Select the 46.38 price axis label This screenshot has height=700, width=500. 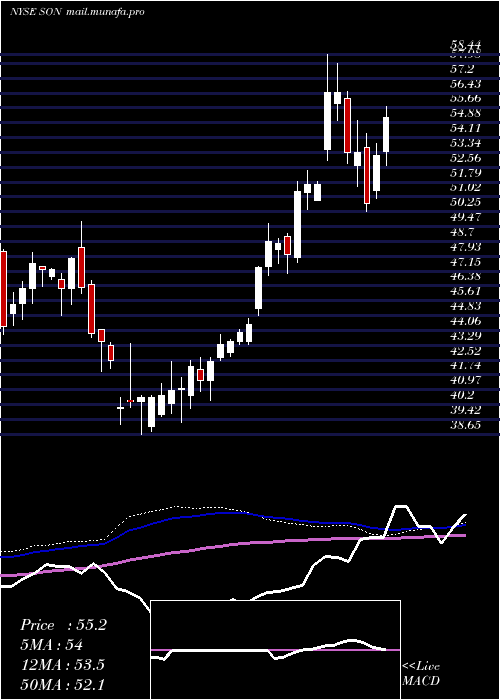pos(466,276)
